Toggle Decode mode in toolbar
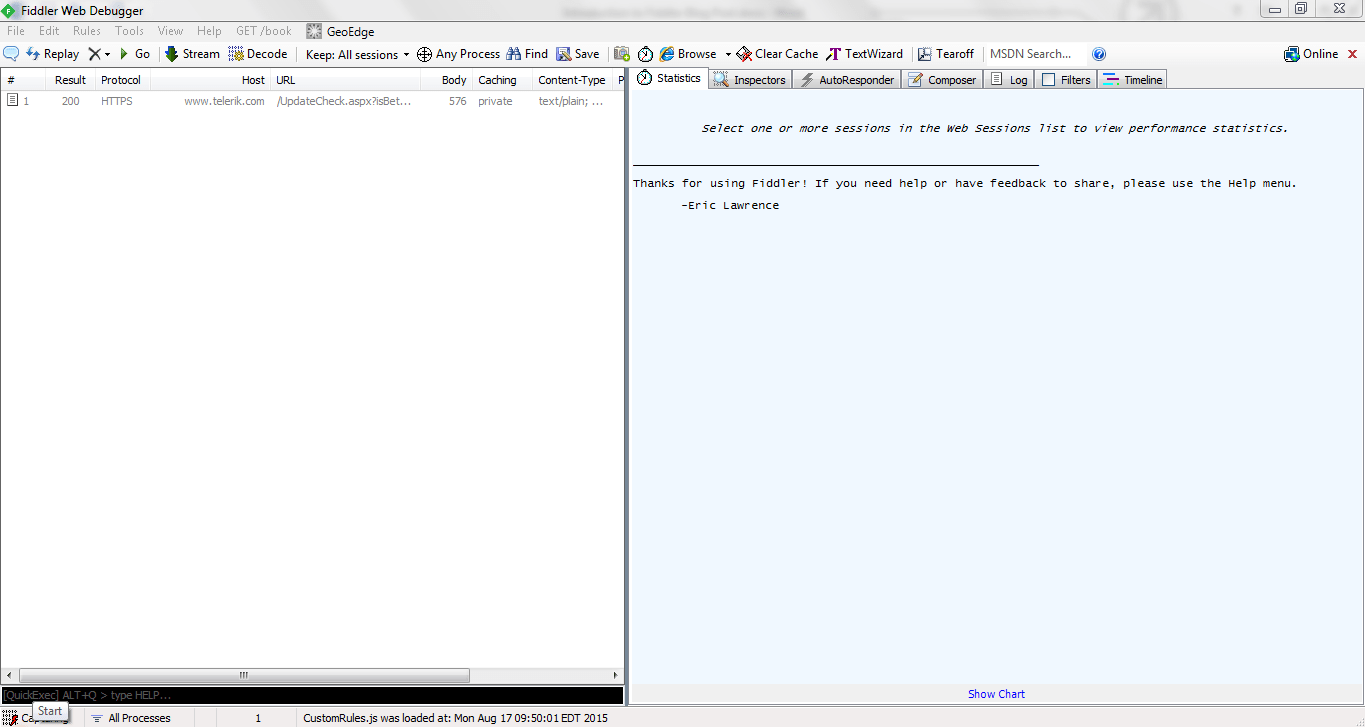 (x=258, y=54)
